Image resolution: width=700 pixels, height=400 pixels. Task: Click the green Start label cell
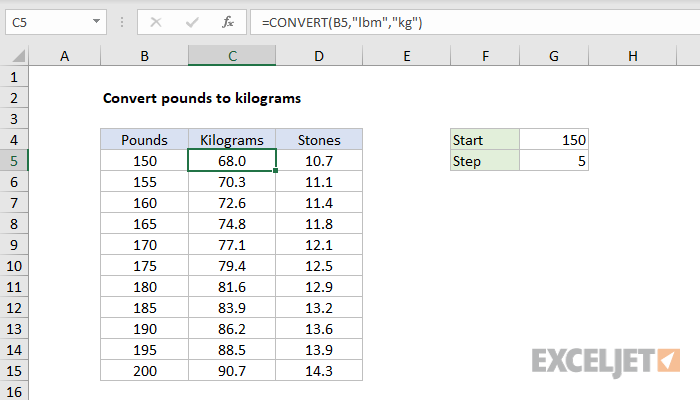tap(485, 140)
